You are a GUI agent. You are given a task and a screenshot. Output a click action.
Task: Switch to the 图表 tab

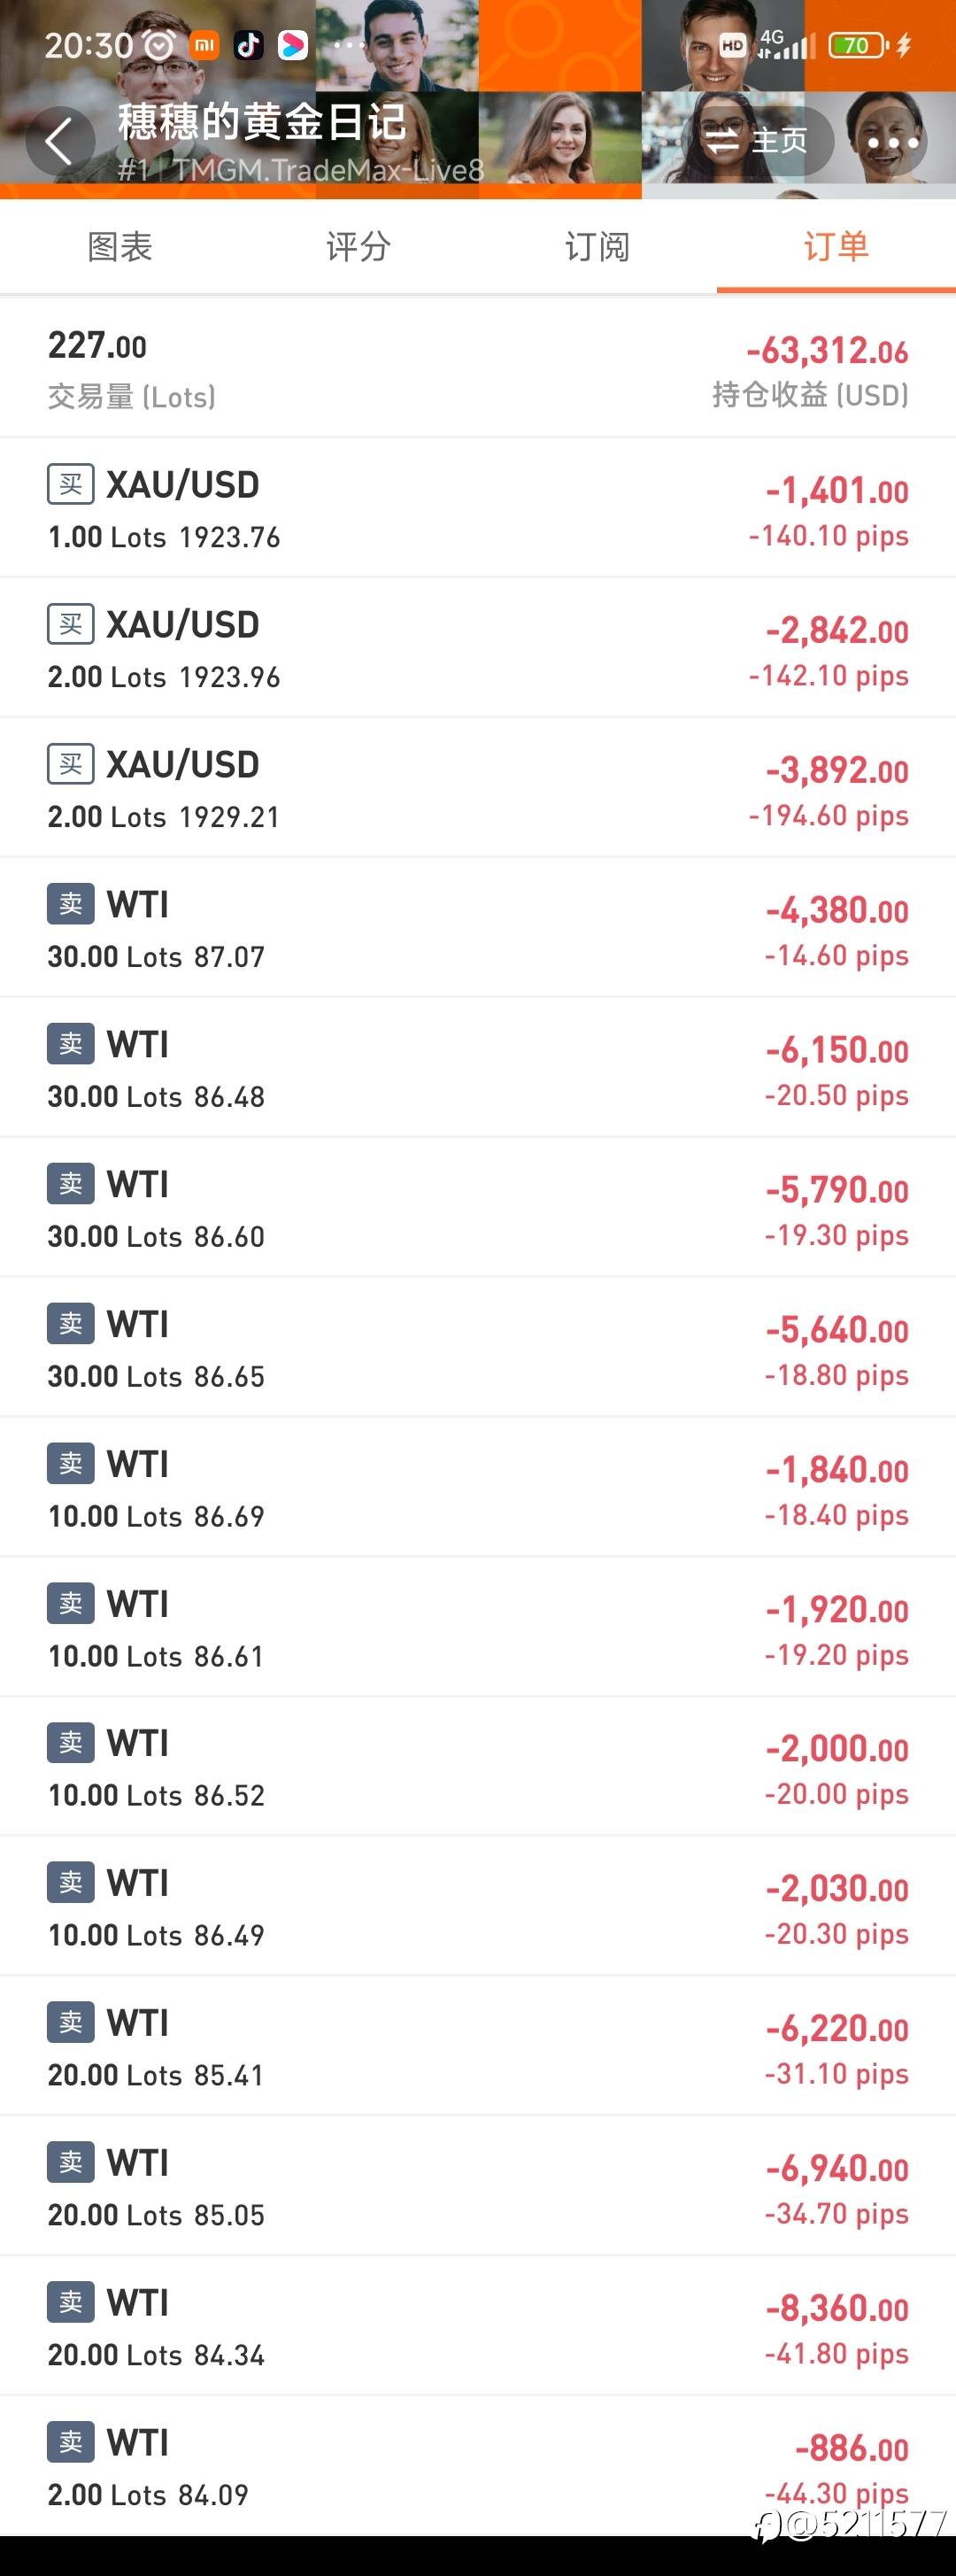tap(120, 247)
